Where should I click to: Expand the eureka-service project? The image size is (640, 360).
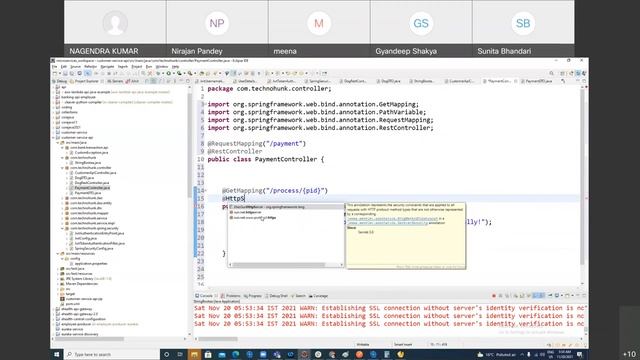(x=53, y=329)
